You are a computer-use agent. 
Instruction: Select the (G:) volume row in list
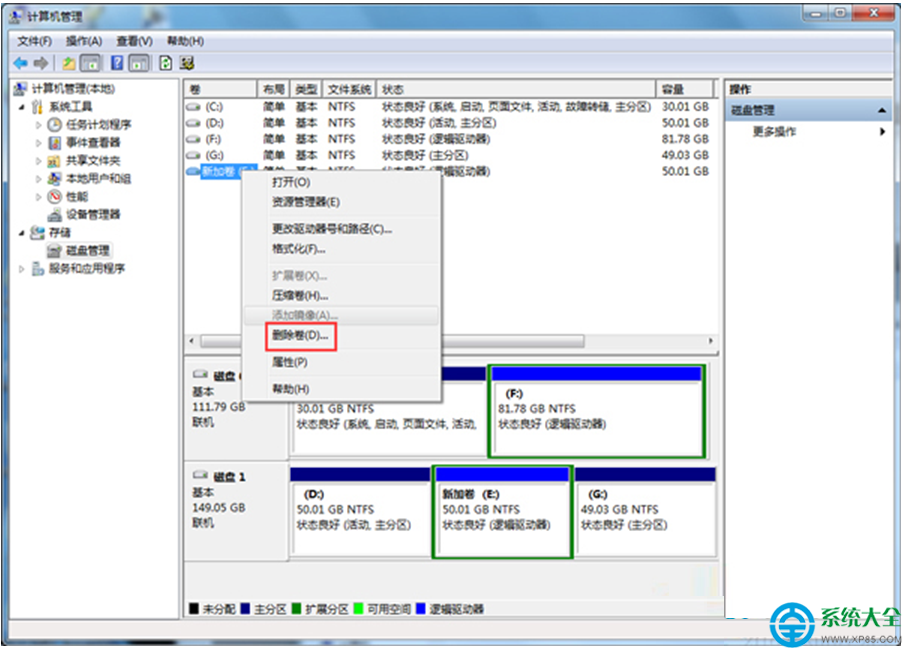(x=449, y=155)
